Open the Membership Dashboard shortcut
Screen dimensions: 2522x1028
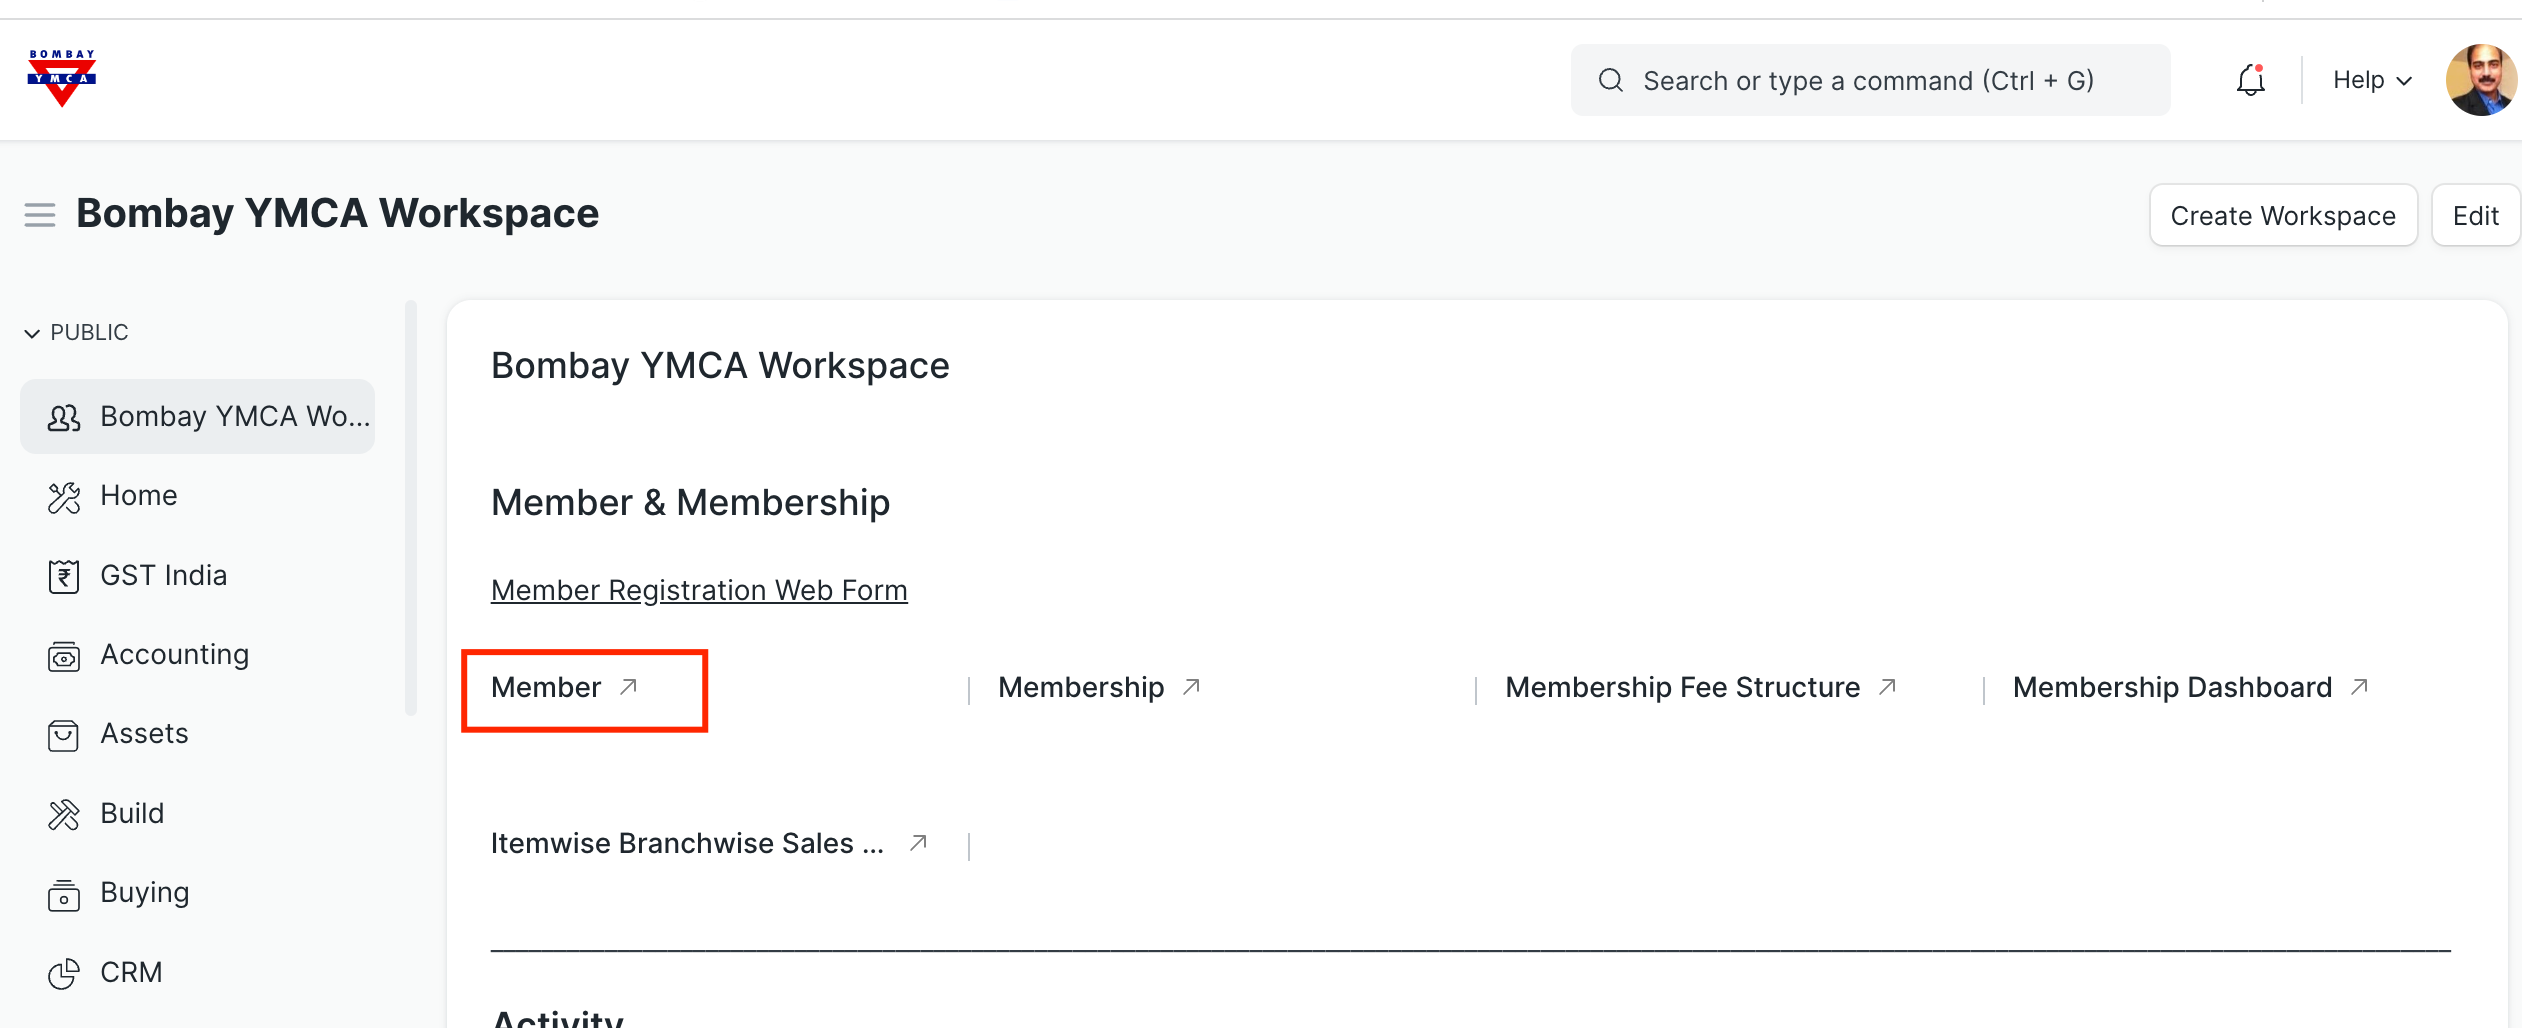(x=2172, y=687)
